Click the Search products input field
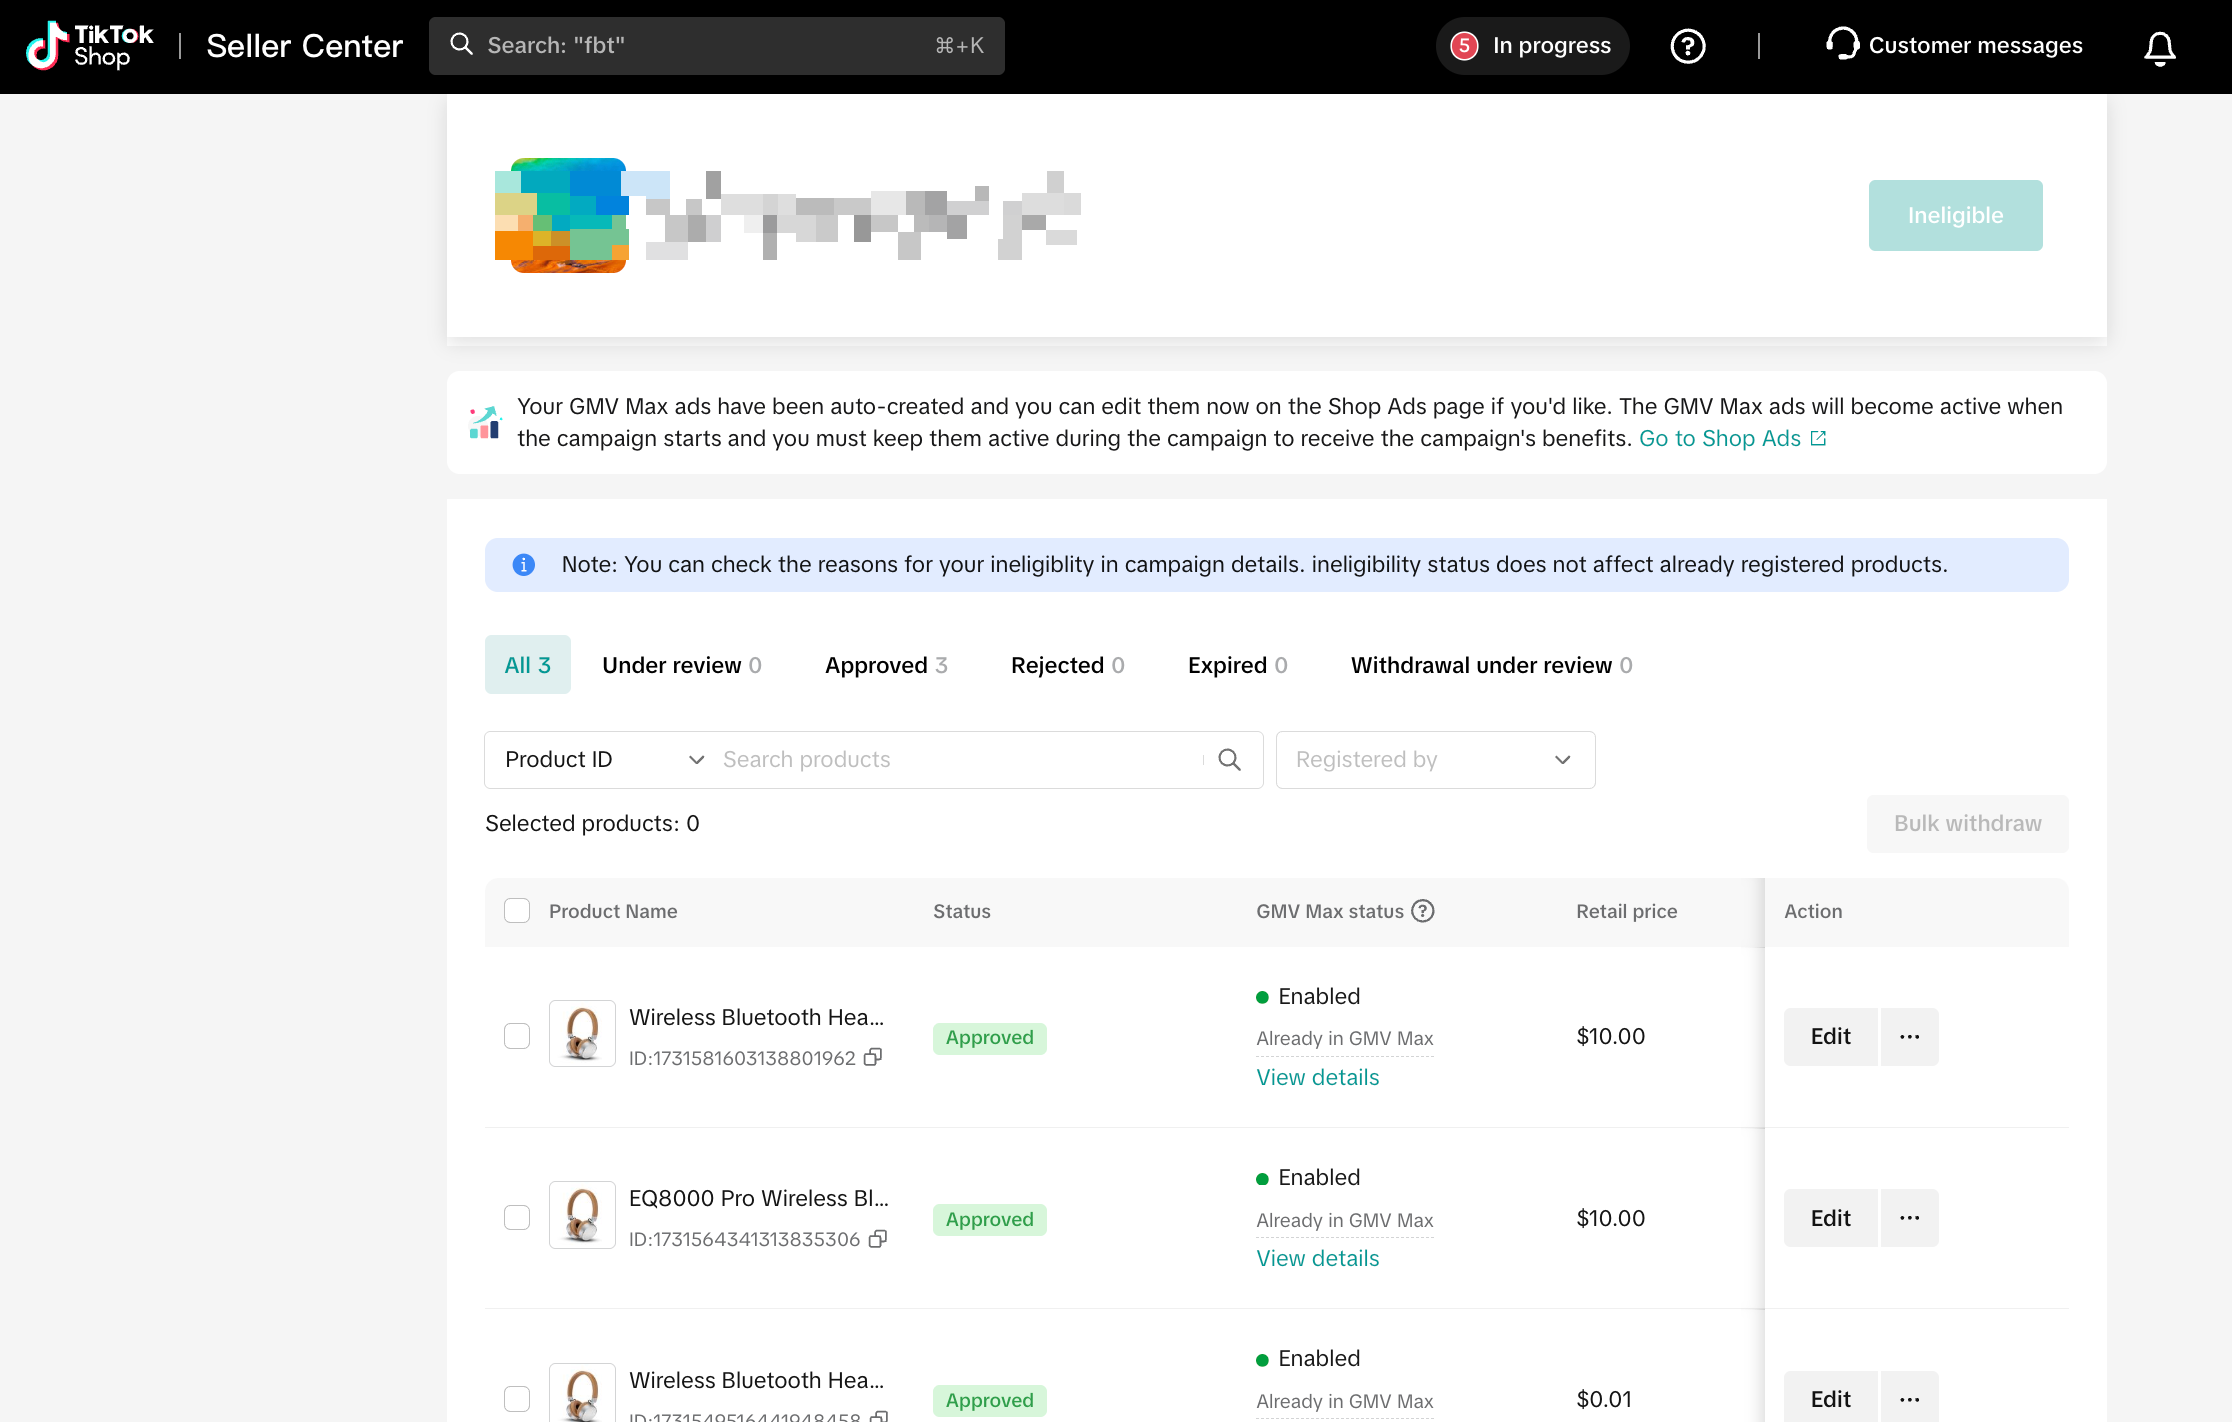The width and height of the screenshot is (2232, 1422). 955,760
